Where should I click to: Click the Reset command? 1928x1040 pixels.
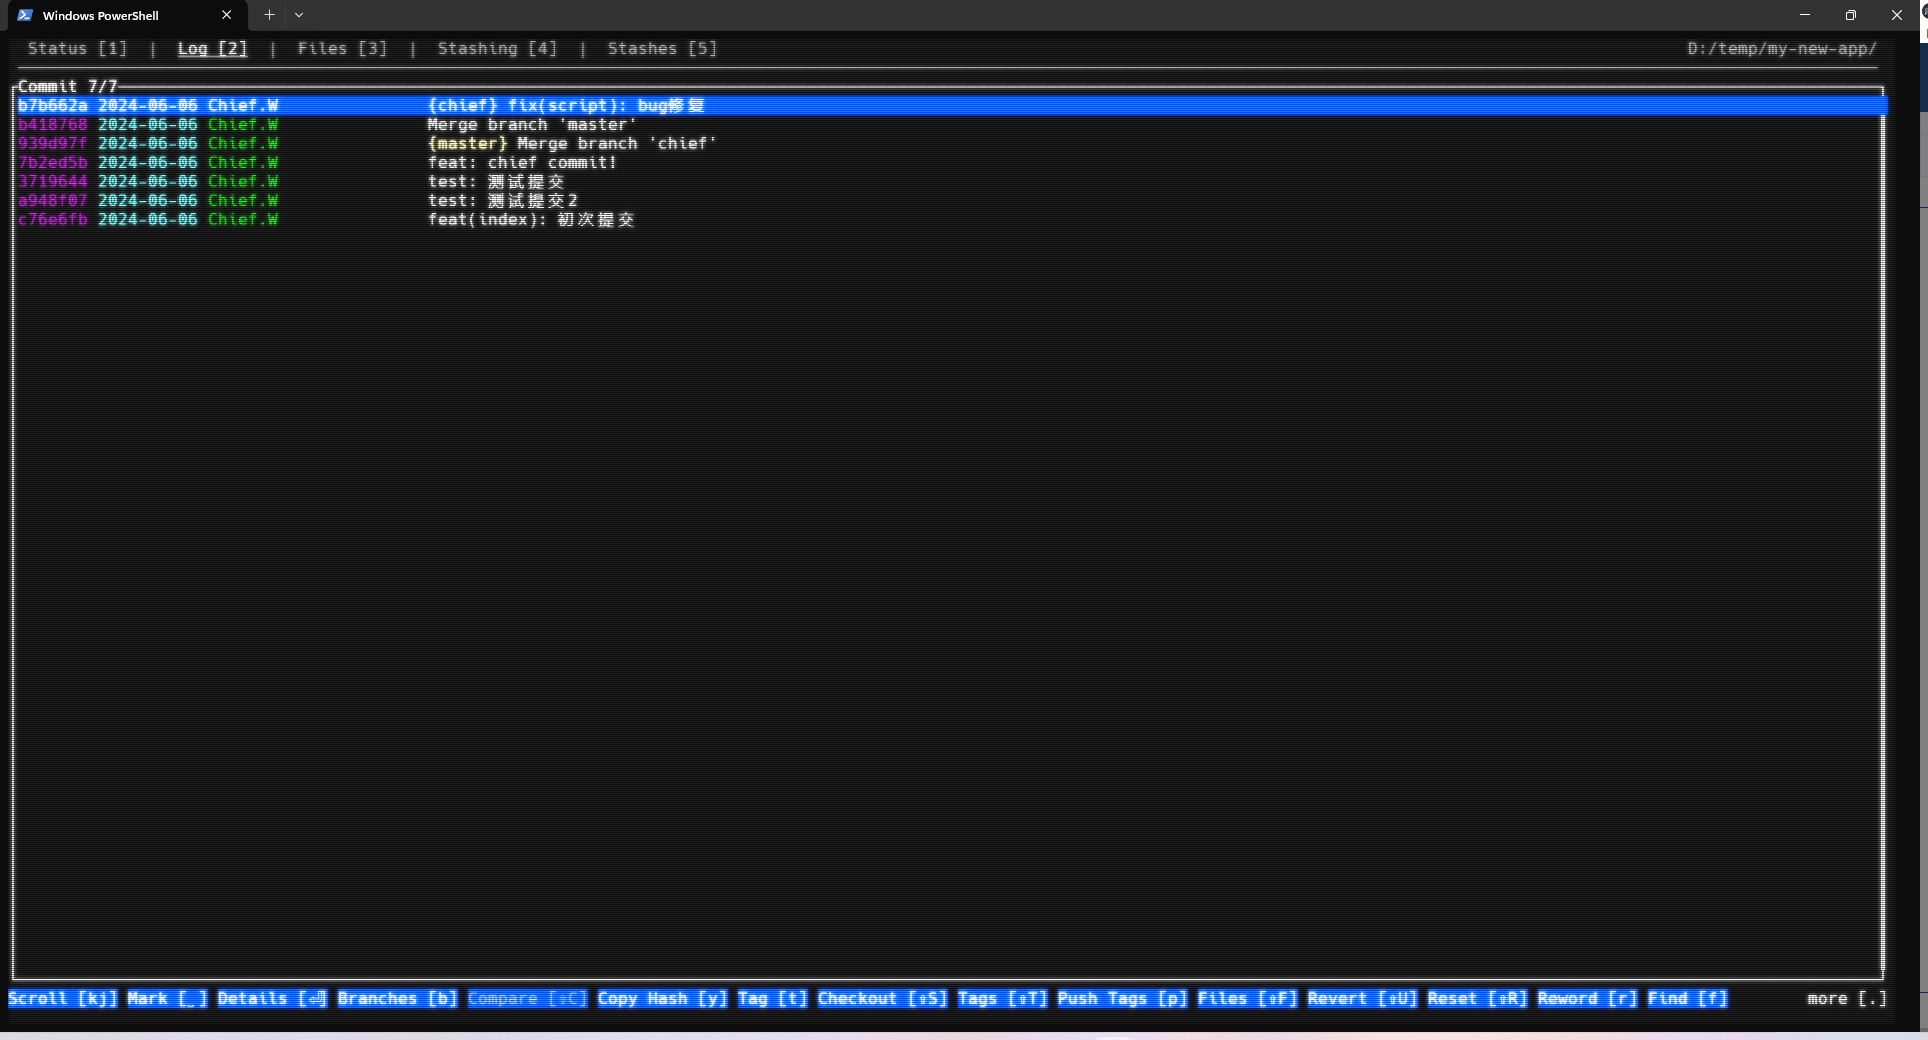pos(1478,999)
